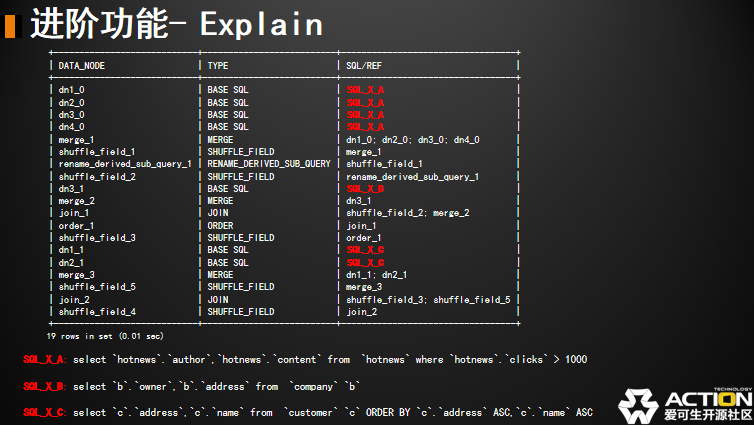Select the TYPE column header
Screen dimensions: 754x425
(x=218, y=65)
